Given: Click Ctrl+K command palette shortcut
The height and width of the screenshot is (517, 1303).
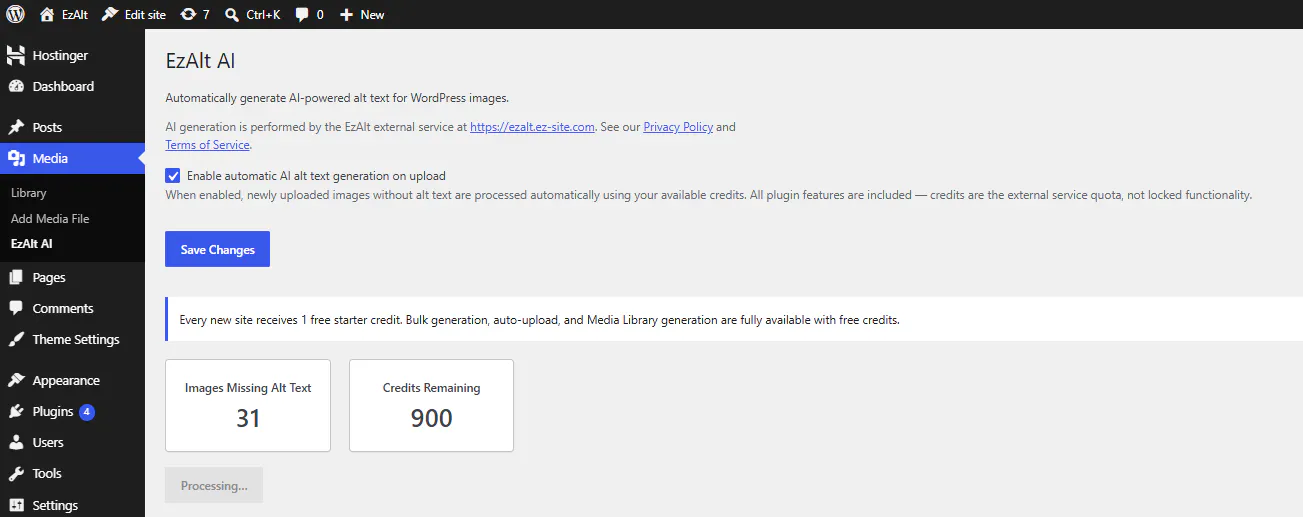Looking at the screenshot, I should click(x=263, y=15).
